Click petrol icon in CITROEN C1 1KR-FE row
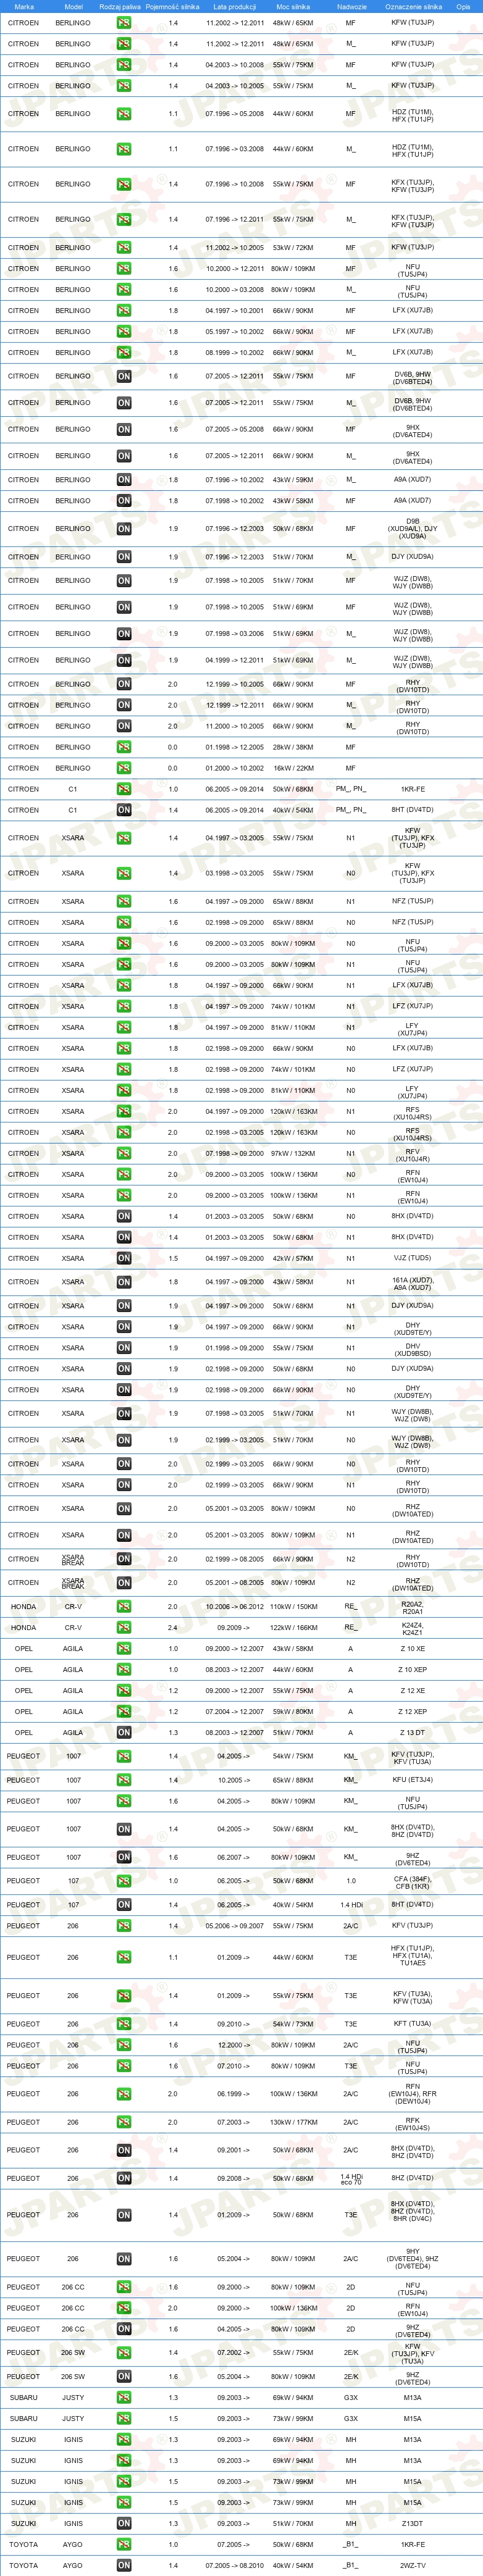This screenshot has height=2576, width=483. coord(124,789)
